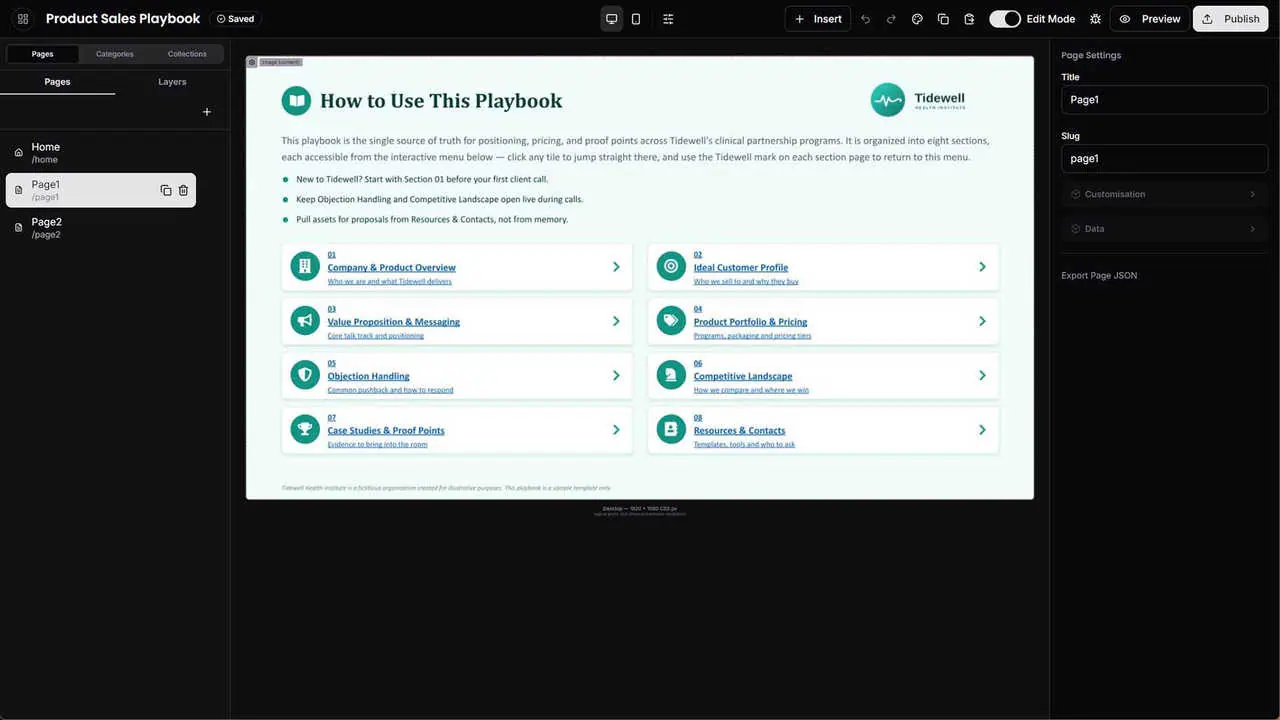Click chevron on Competitive Landscape tile
The image size is (1280, 720).
coord(982,375)
